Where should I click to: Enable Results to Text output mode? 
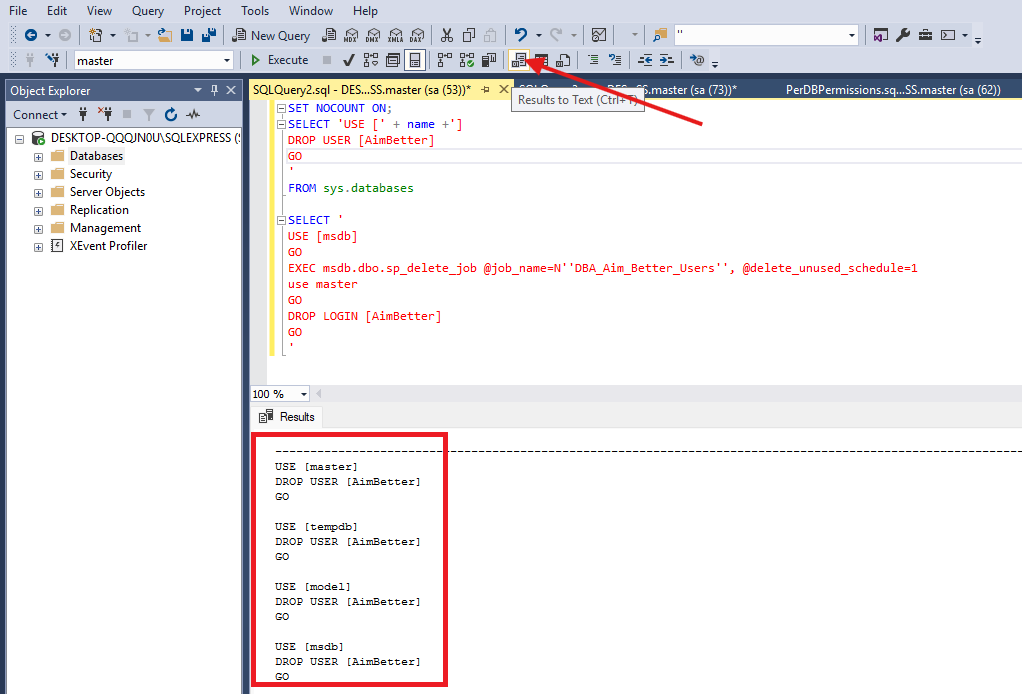click(x=519, y=61)
